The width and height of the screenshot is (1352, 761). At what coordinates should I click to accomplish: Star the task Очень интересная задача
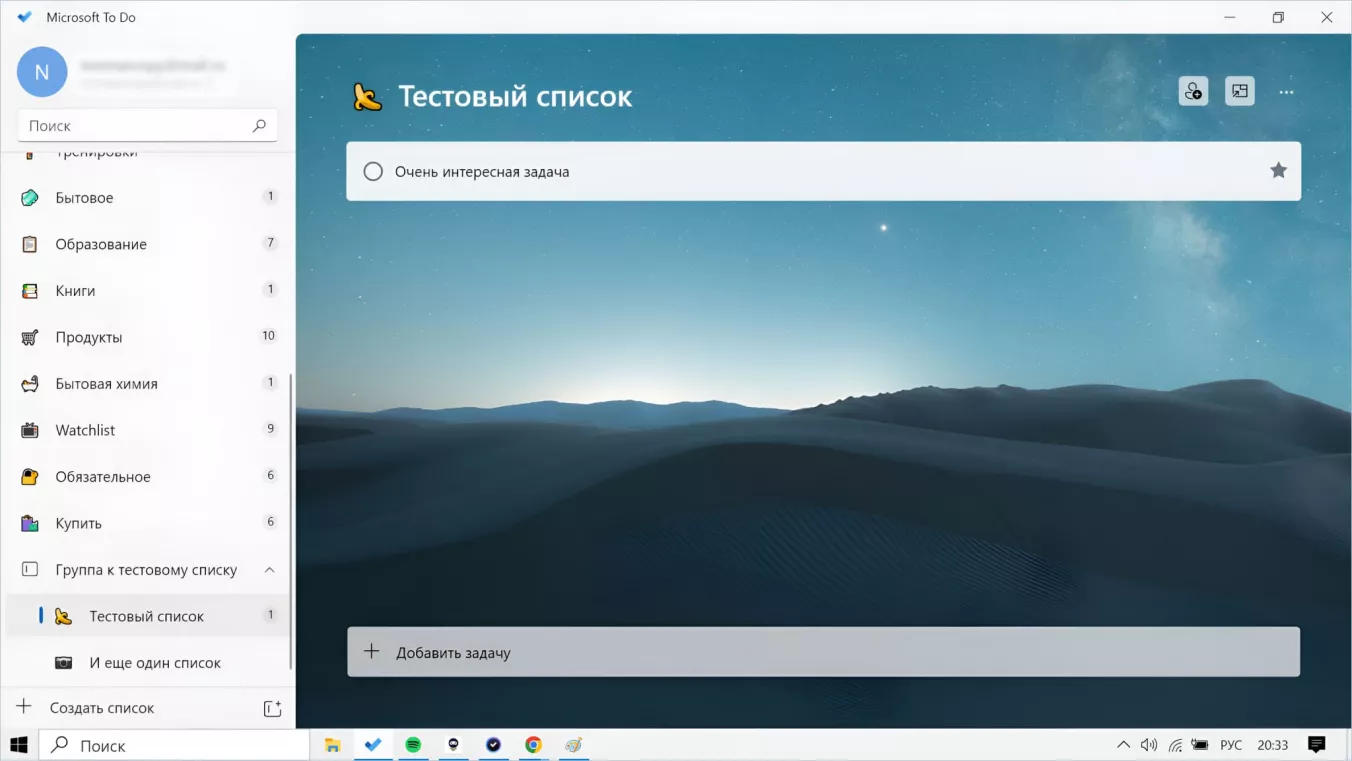pos(1278,171)
